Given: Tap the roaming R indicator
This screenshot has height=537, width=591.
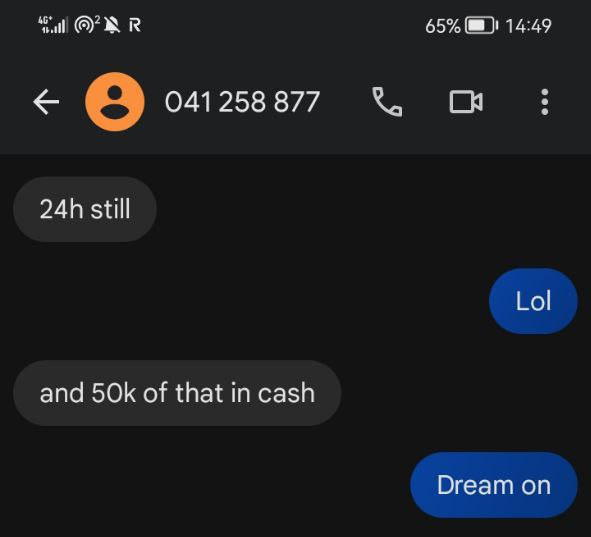Looking at the screenshot, I should click(x=135, y=25).
